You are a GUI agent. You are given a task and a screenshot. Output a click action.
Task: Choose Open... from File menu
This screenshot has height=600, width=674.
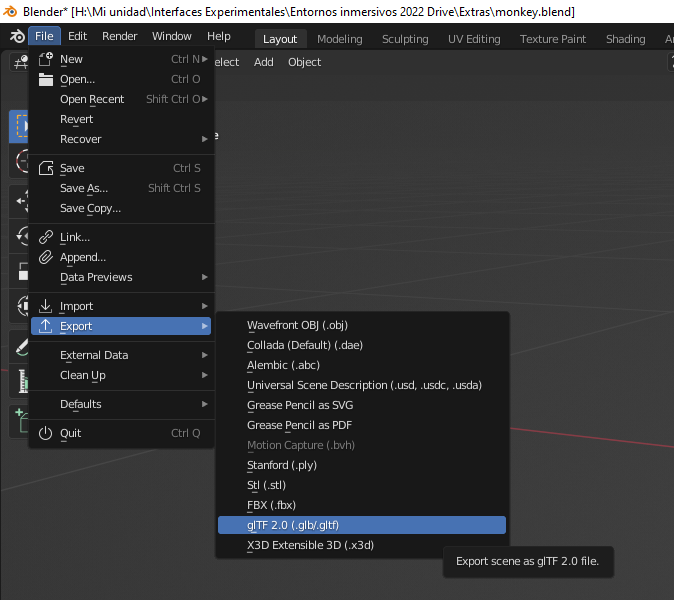[122, 79]
